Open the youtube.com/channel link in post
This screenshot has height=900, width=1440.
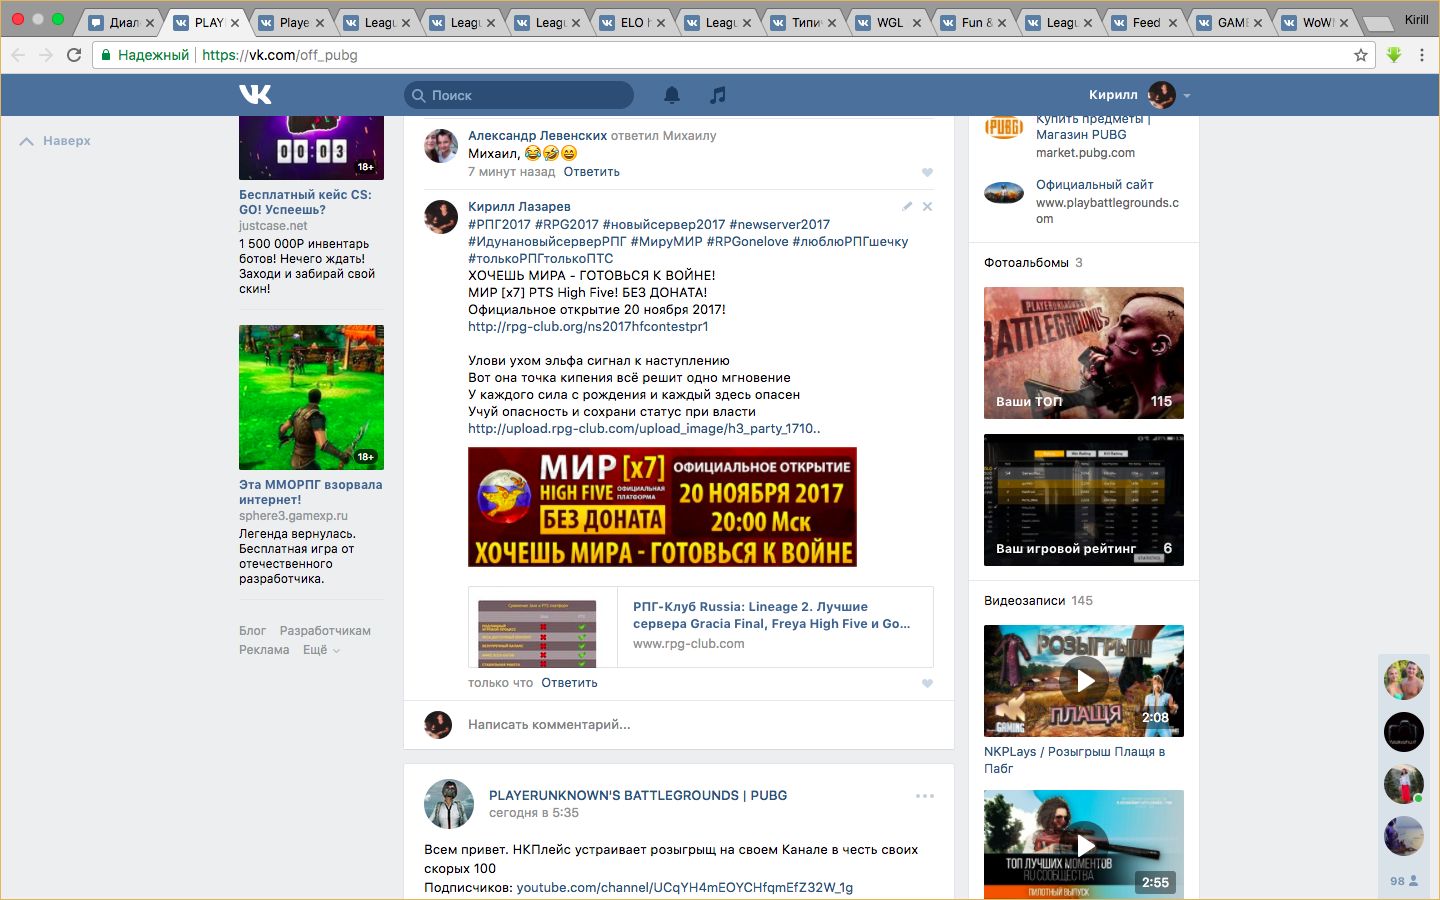click(x=684, y=887)
